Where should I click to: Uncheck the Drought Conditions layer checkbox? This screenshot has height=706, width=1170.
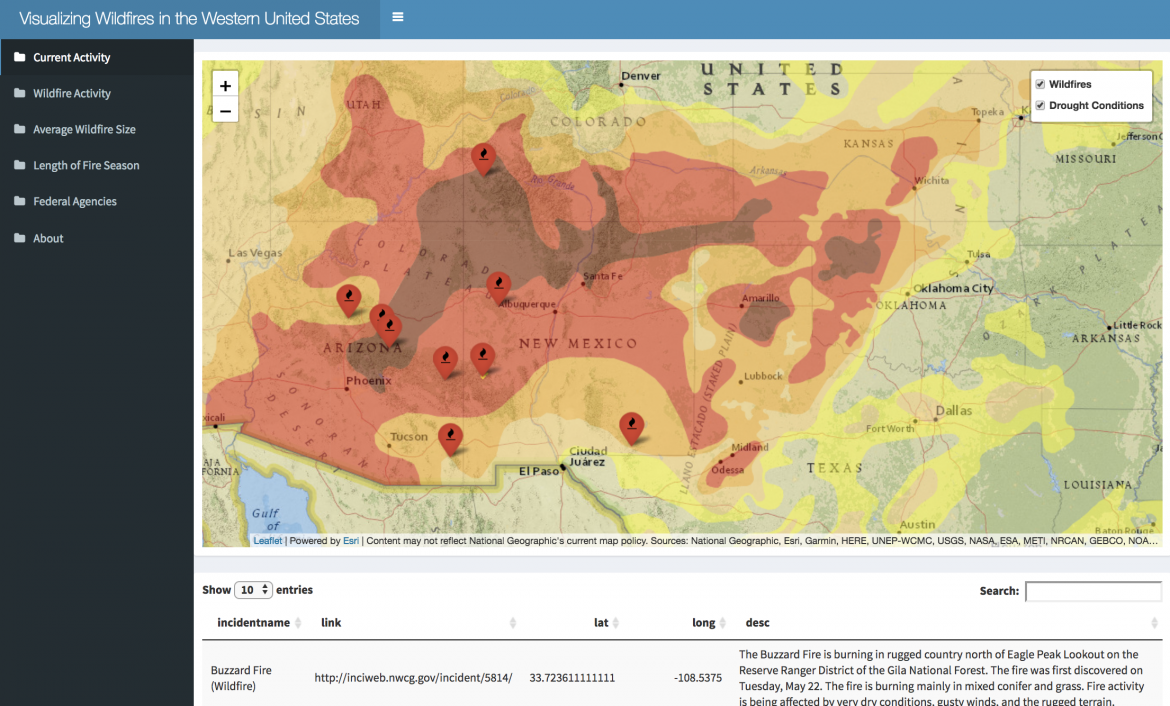(1040, 105)
